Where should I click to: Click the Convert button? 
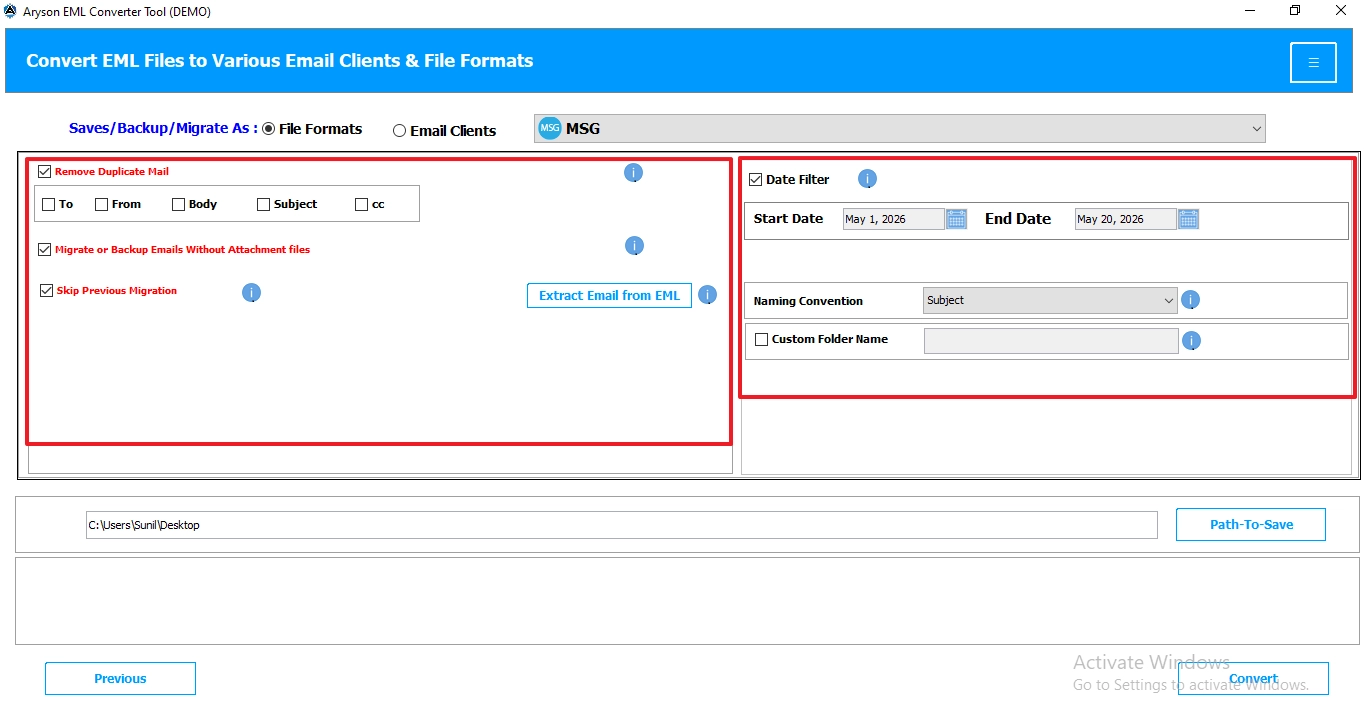pyautogui.click(x=1253, y=678)
